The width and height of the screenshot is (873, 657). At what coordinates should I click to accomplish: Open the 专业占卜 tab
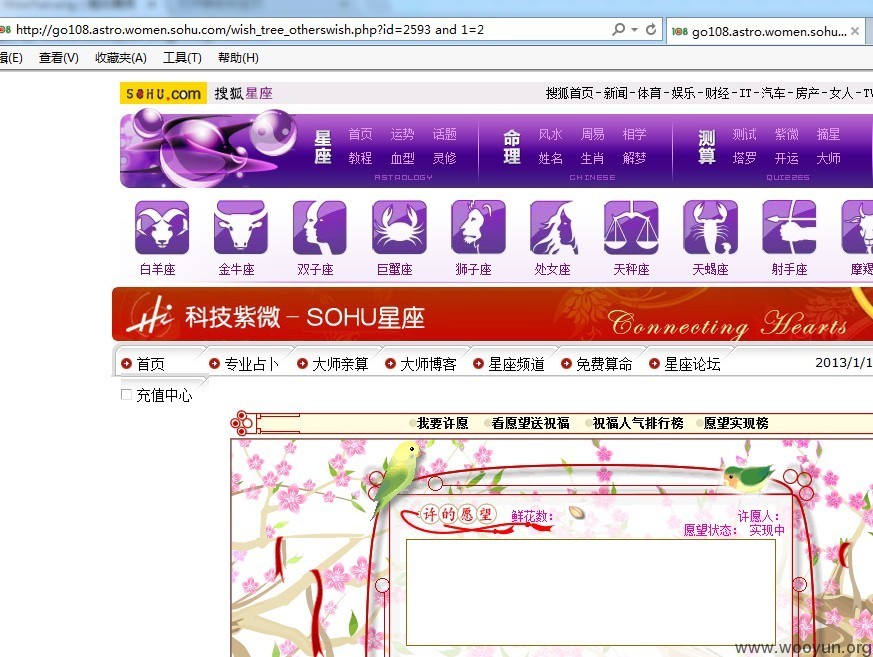(x=251, y=364)
